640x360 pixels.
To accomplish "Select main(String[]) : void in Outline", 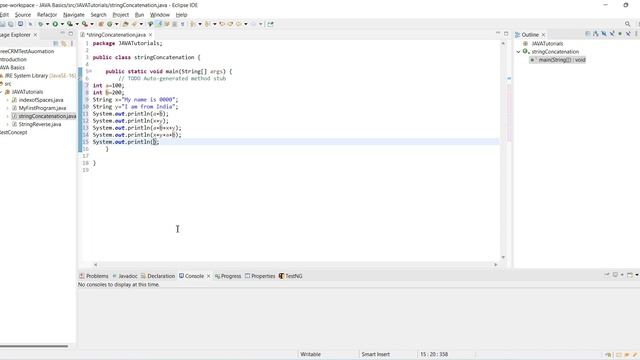I will (558, 60).
